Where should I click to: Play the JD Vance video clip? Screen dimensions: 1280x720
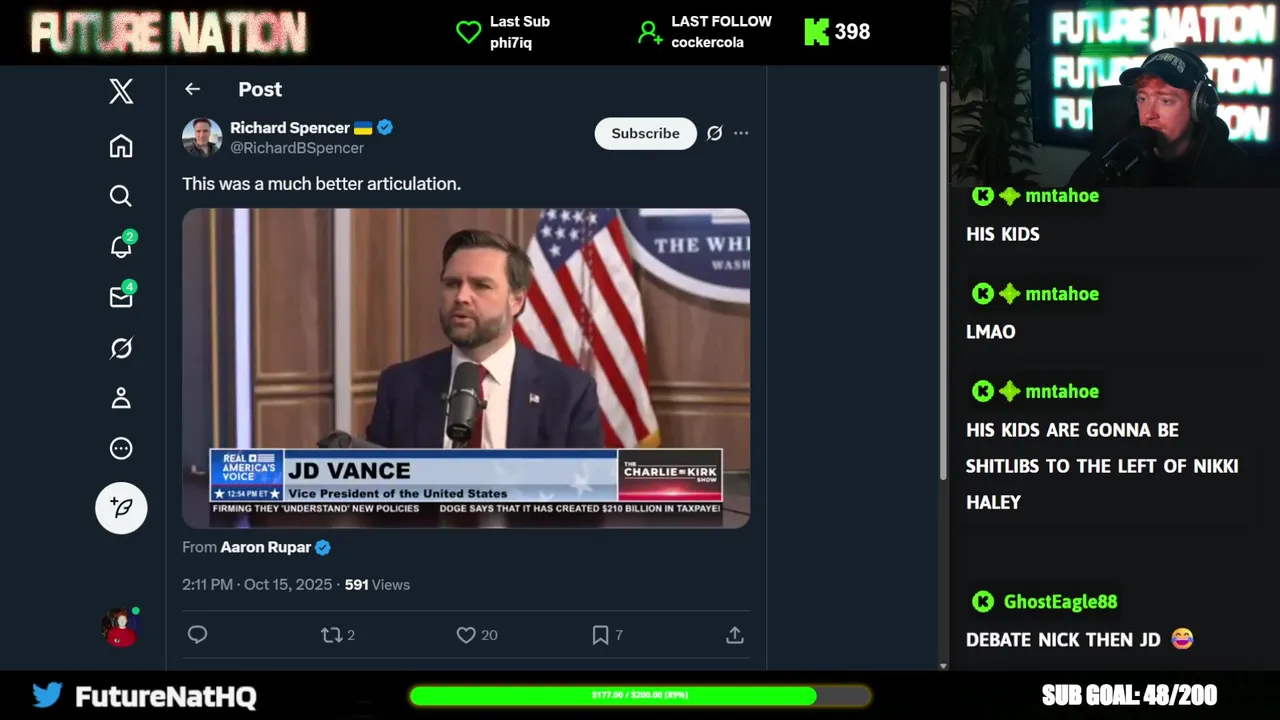pos(466,368)
